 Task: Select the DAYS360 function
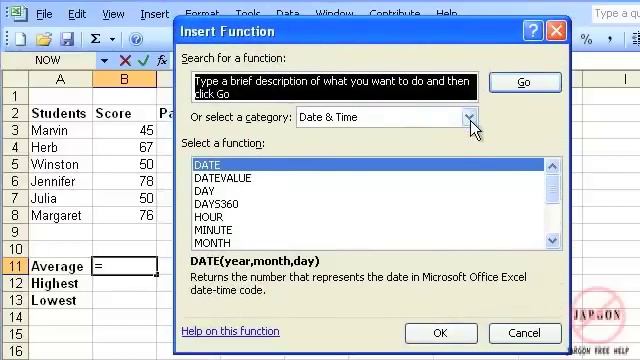[368, 204]
